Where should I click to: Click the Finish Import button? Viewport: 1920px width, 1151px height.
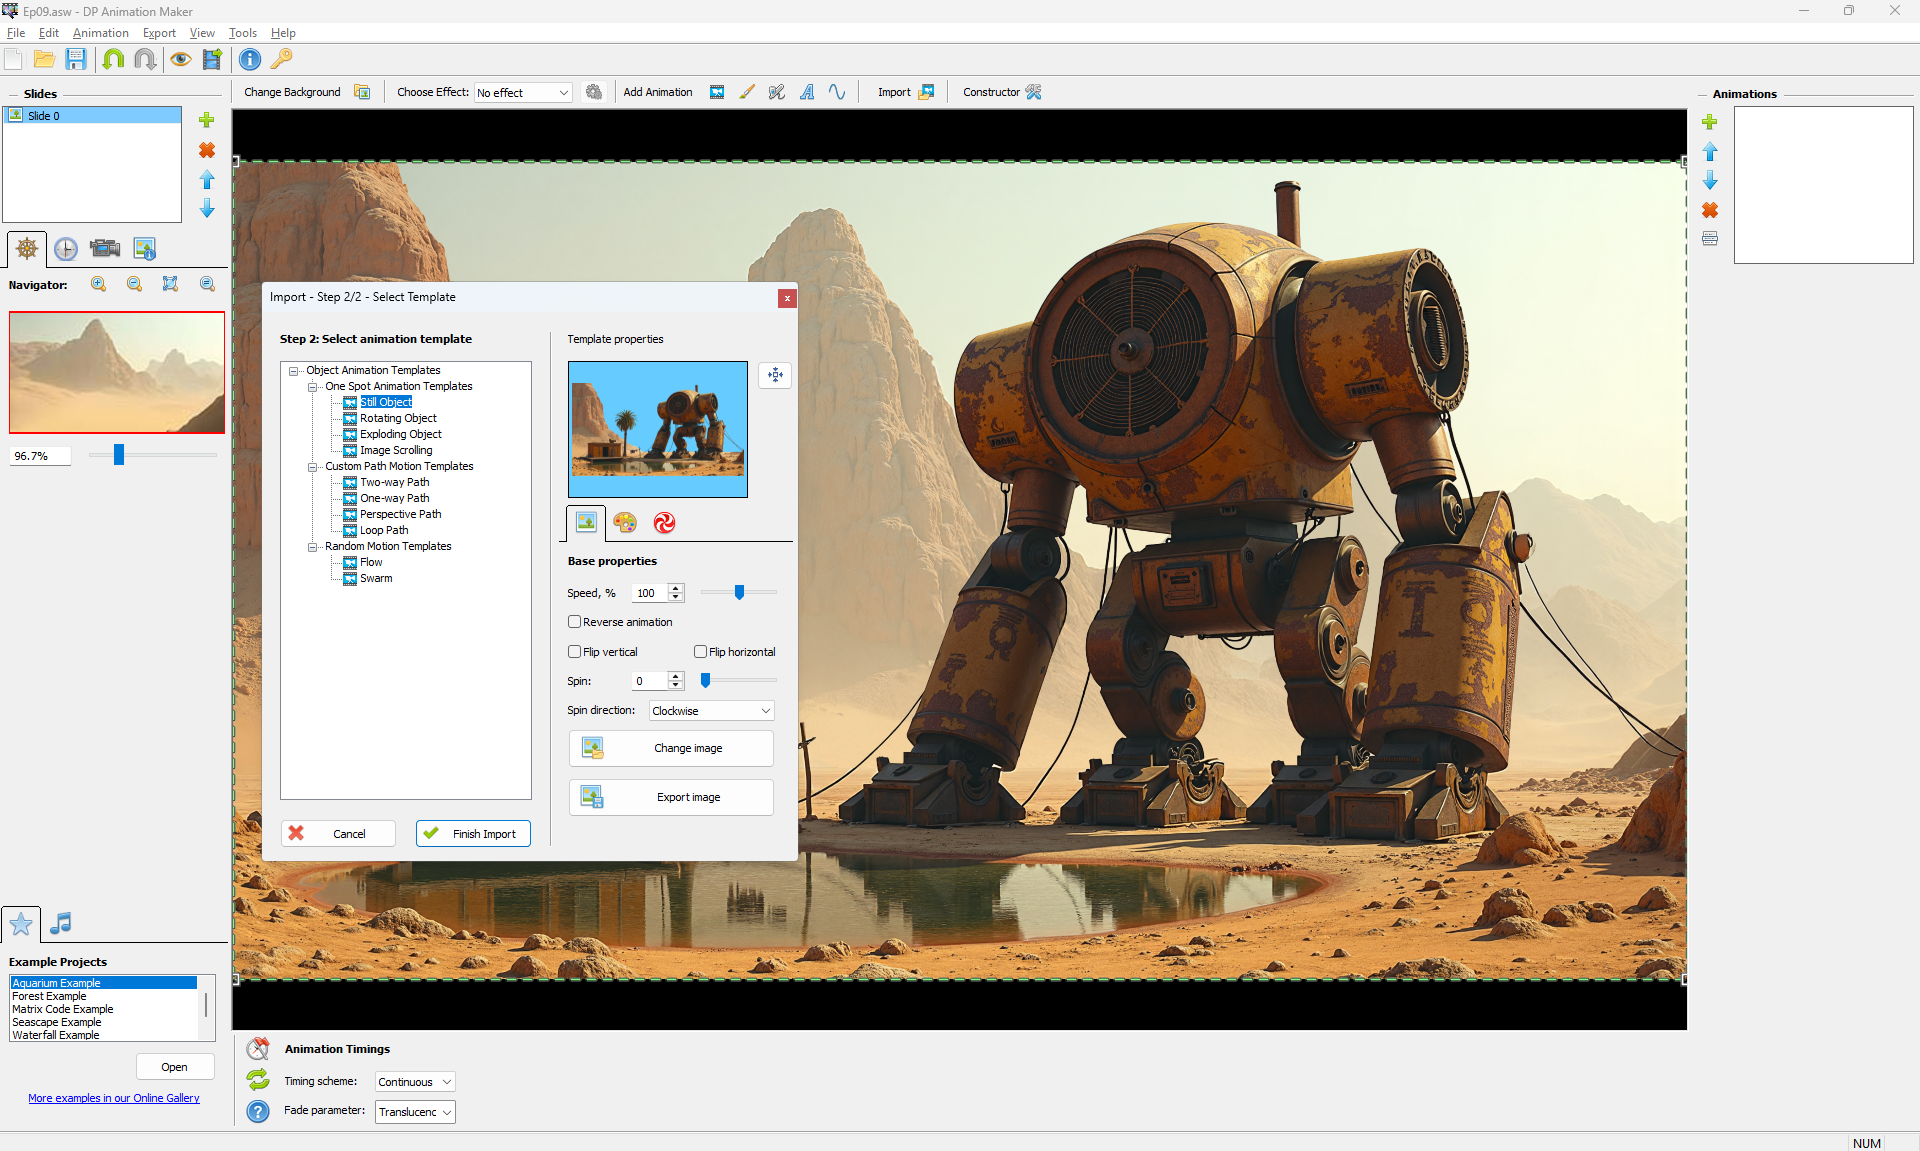point(473,834)
